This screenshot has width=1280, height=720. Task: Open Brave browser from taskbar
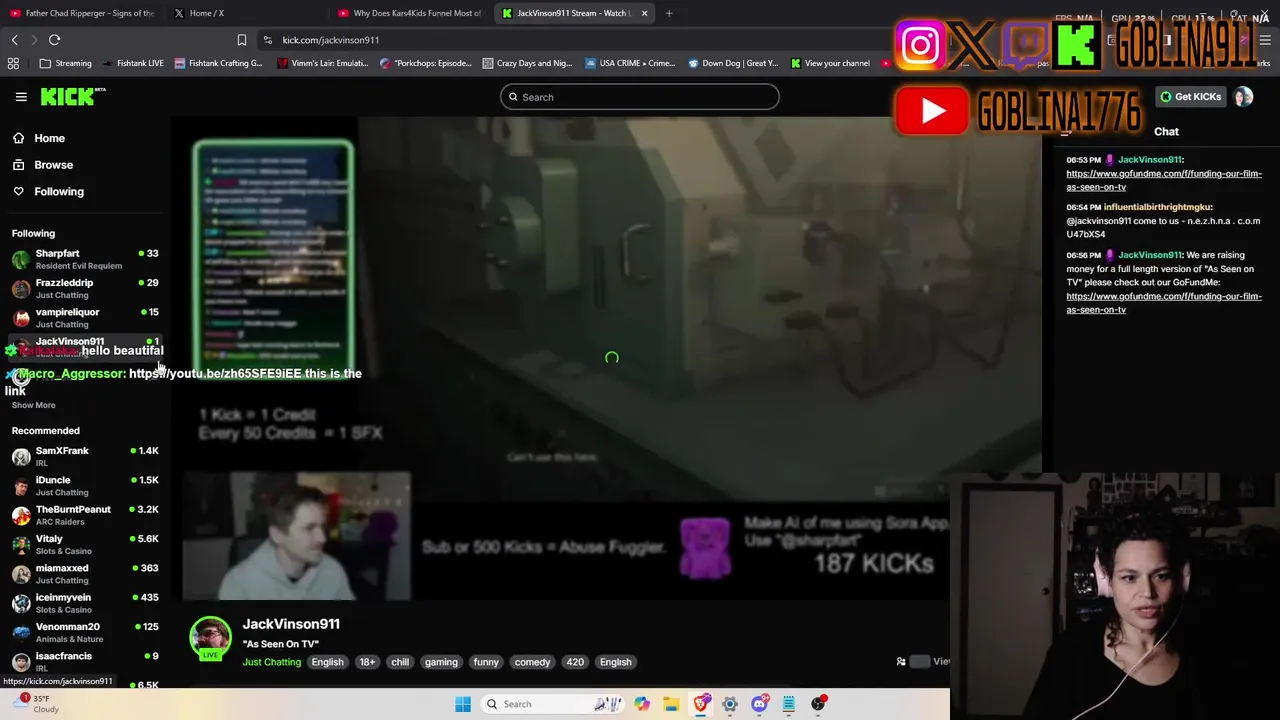(x=701, y=704)
